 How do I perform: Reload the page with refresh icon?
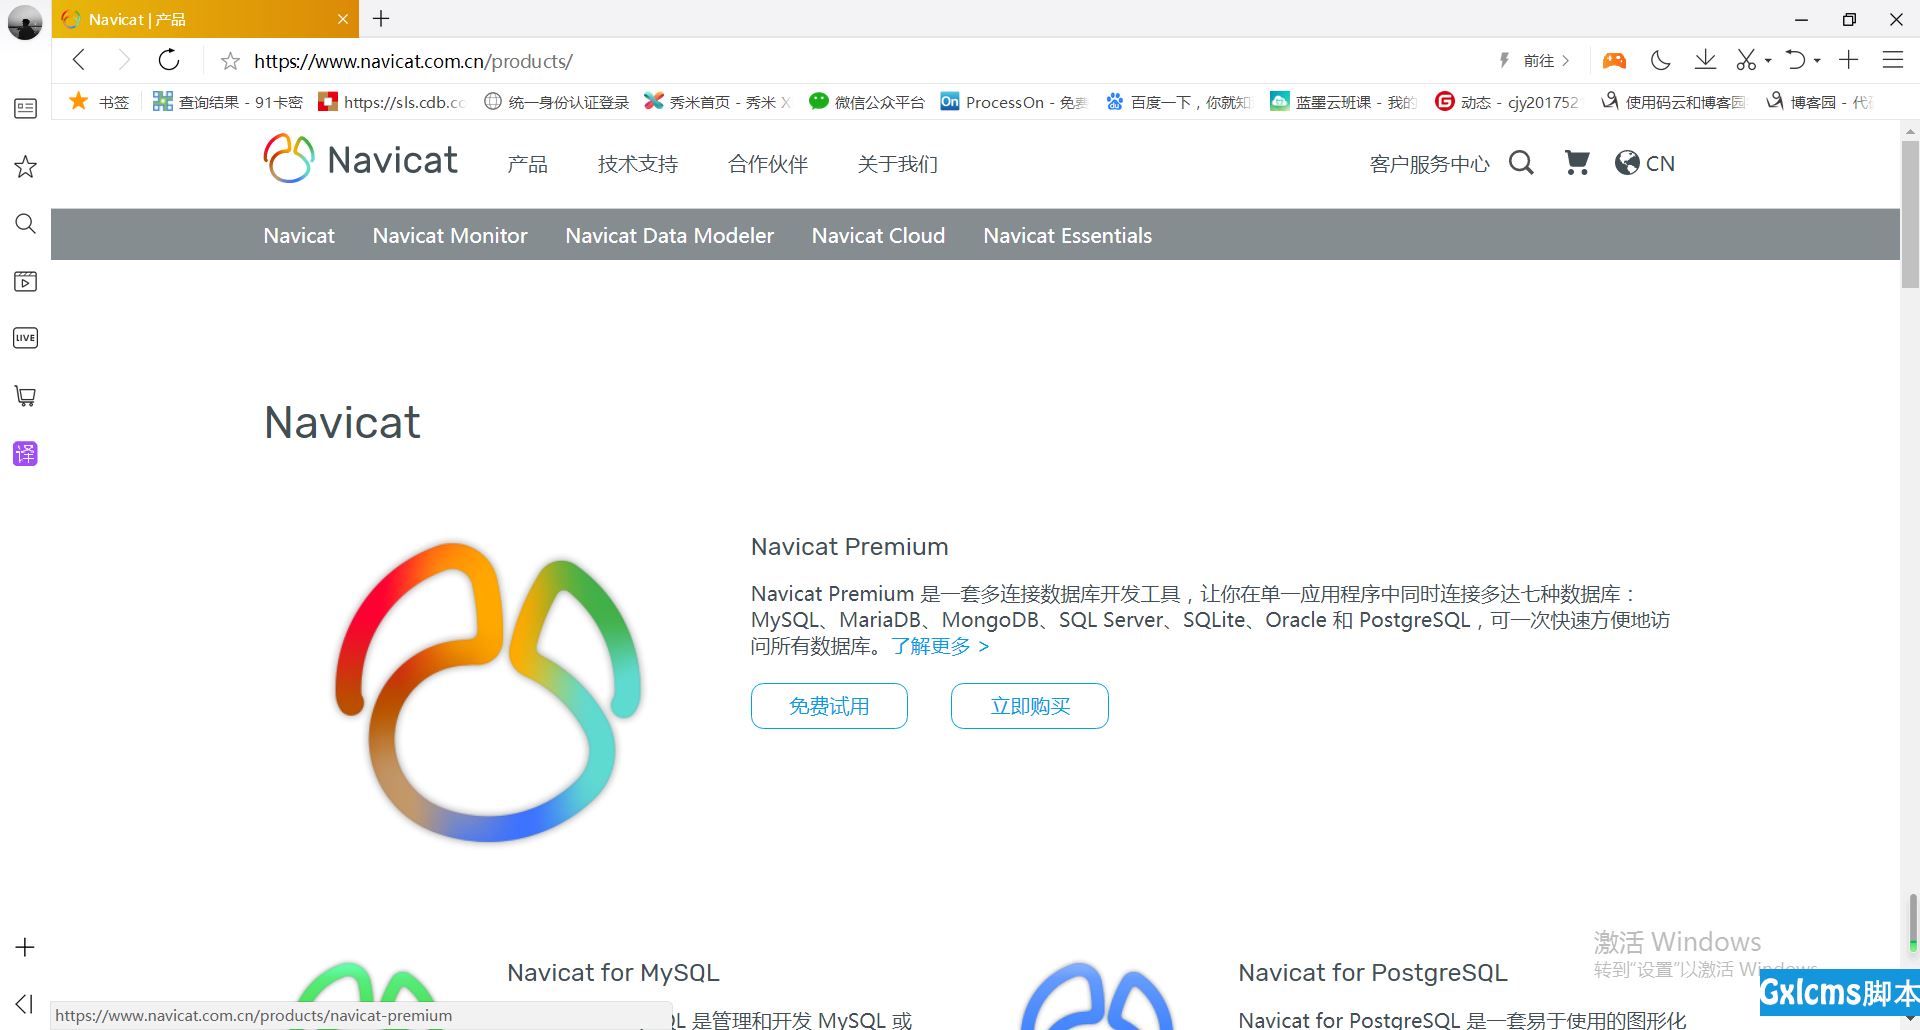(169, 60)
